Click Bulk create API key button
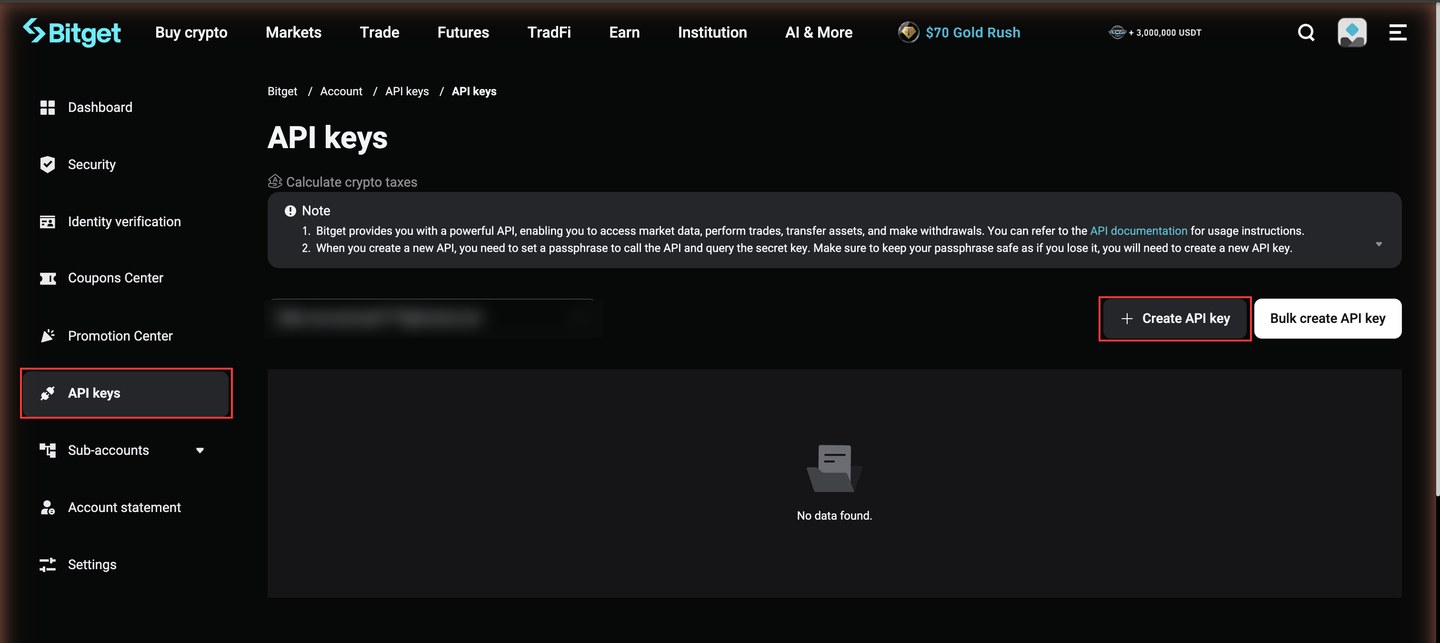This screenshot has height=643, width=1440. coord(1328,319)
